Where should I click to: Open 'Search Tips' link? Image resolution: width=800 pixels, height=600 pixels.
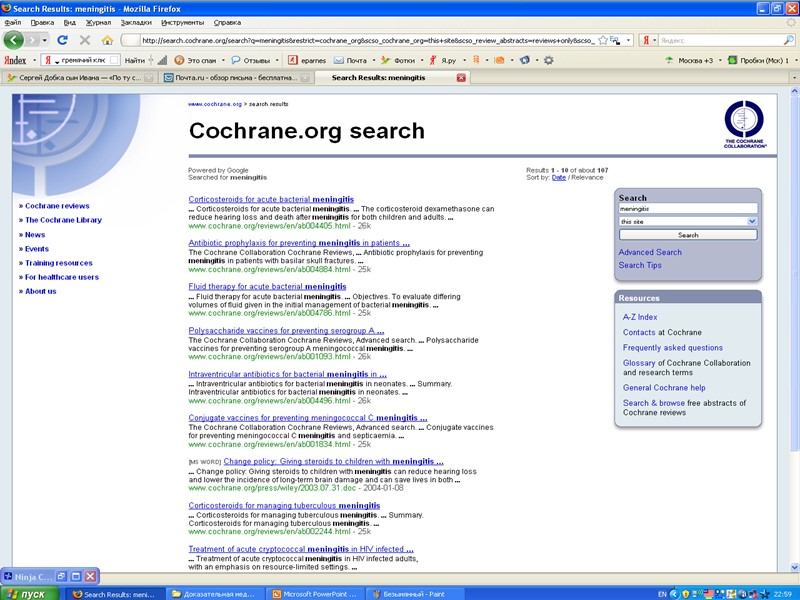pyautogui.click(x=640, y=265)
